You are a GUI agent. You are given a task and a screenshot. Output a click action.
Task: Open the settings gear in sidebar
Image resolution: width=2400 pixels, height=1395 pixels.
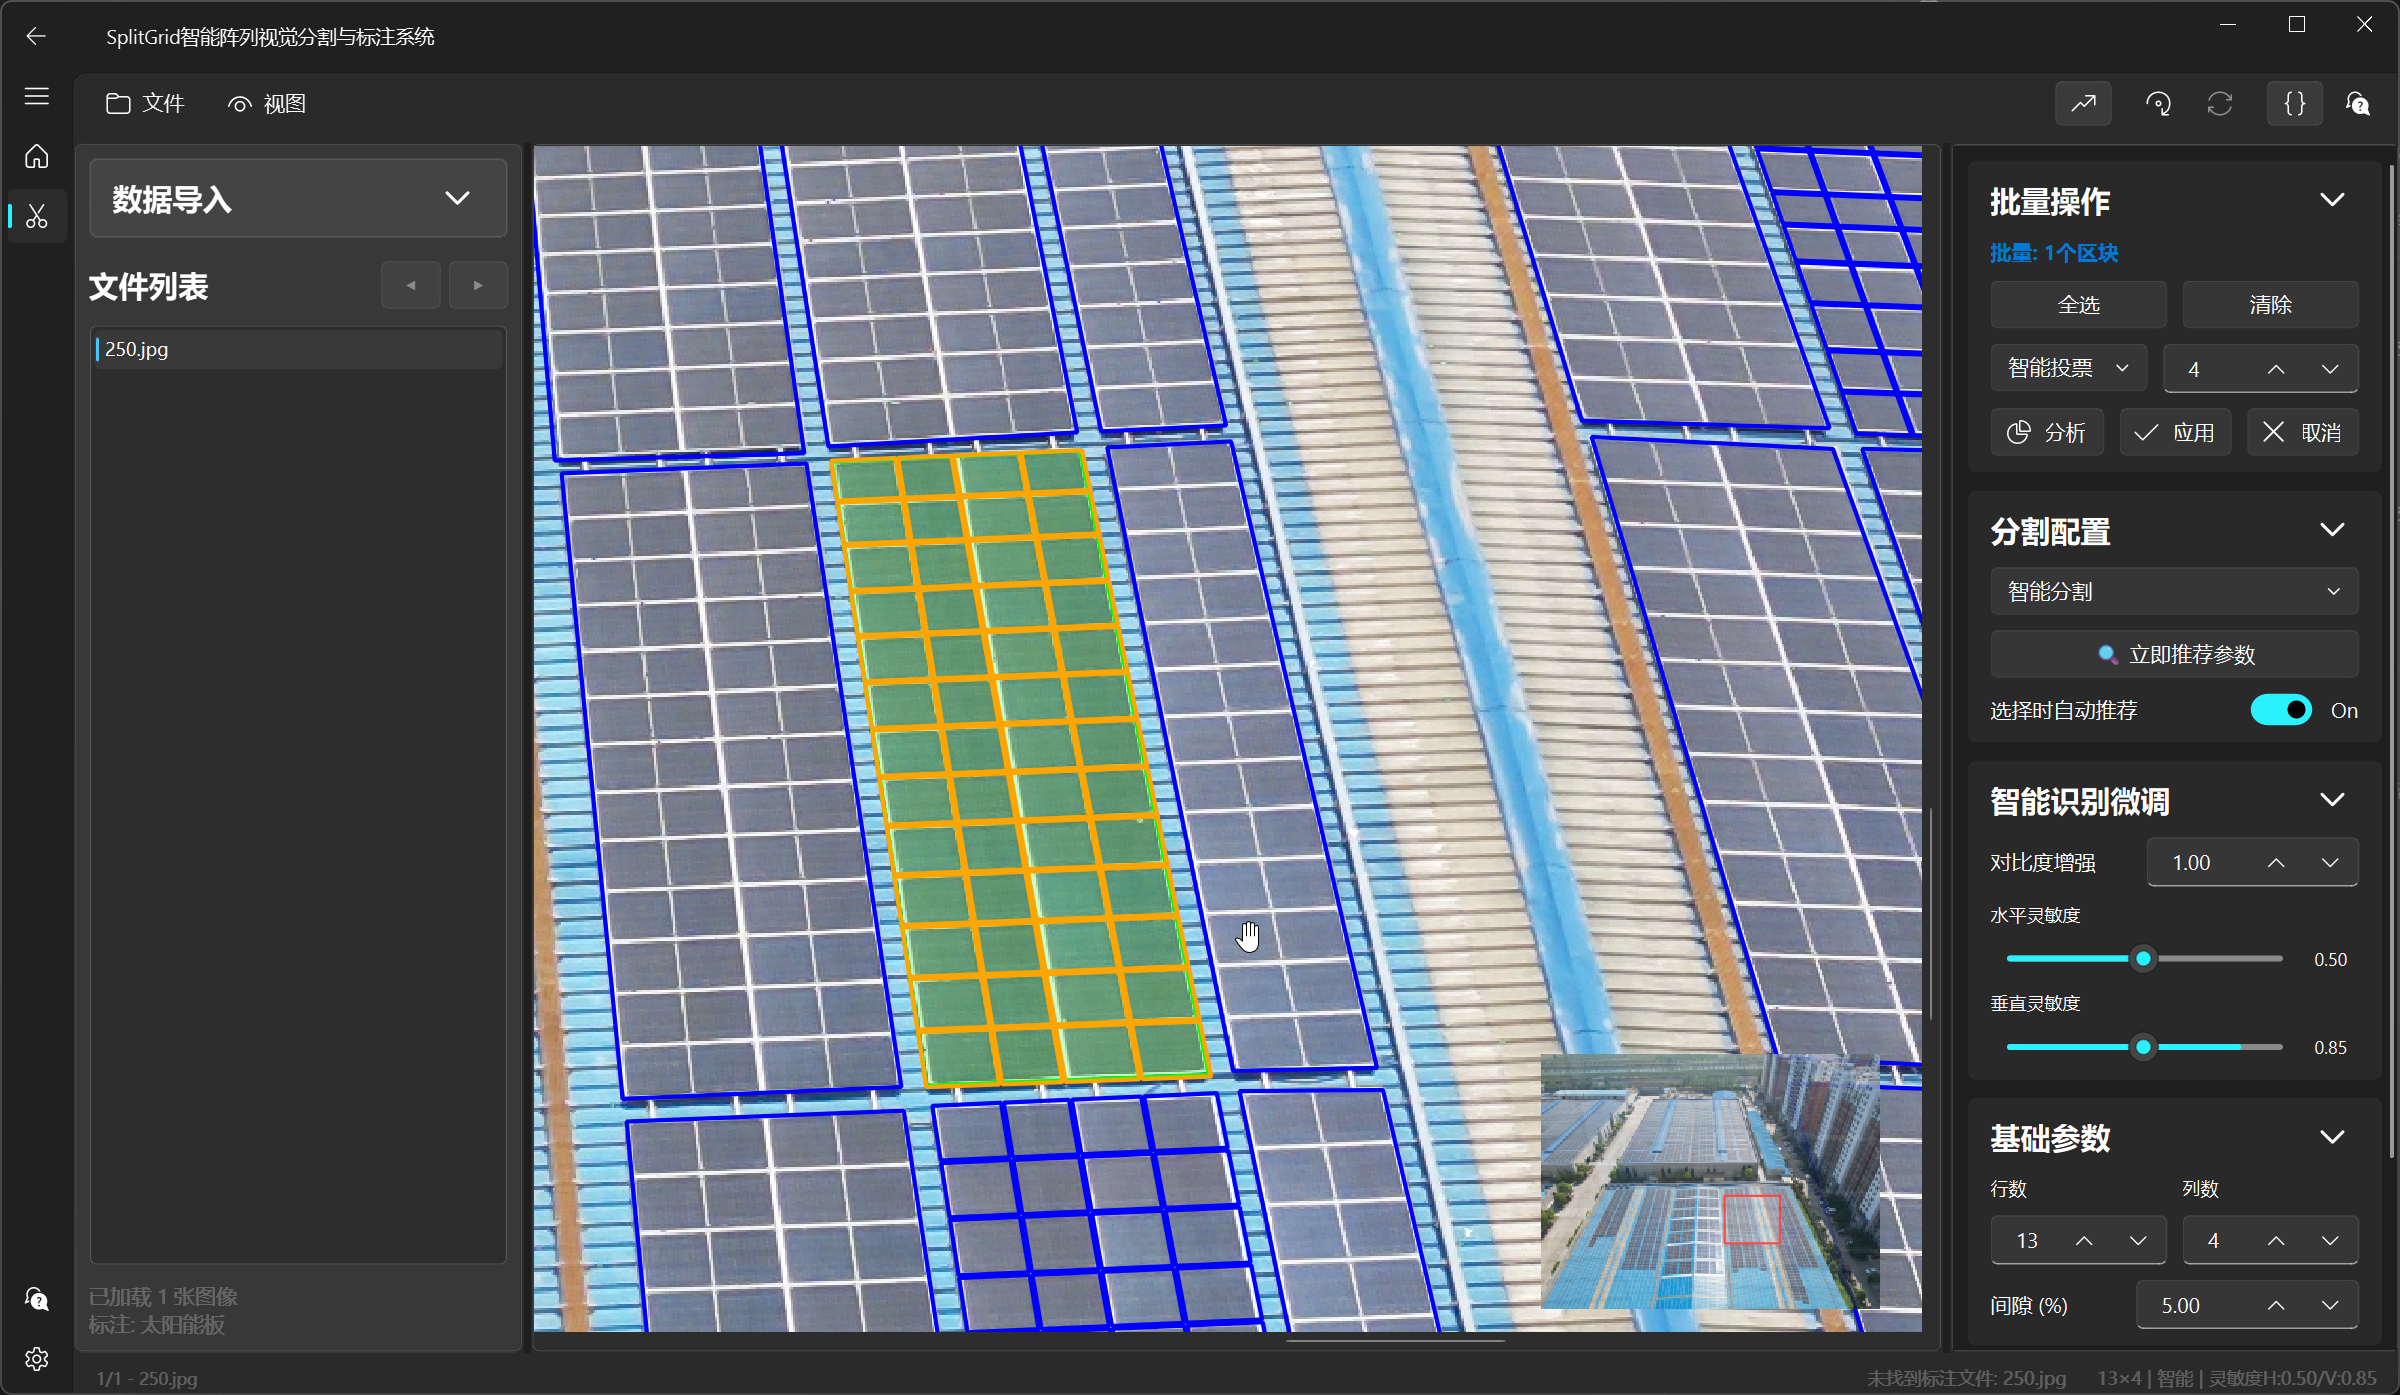37,1358
